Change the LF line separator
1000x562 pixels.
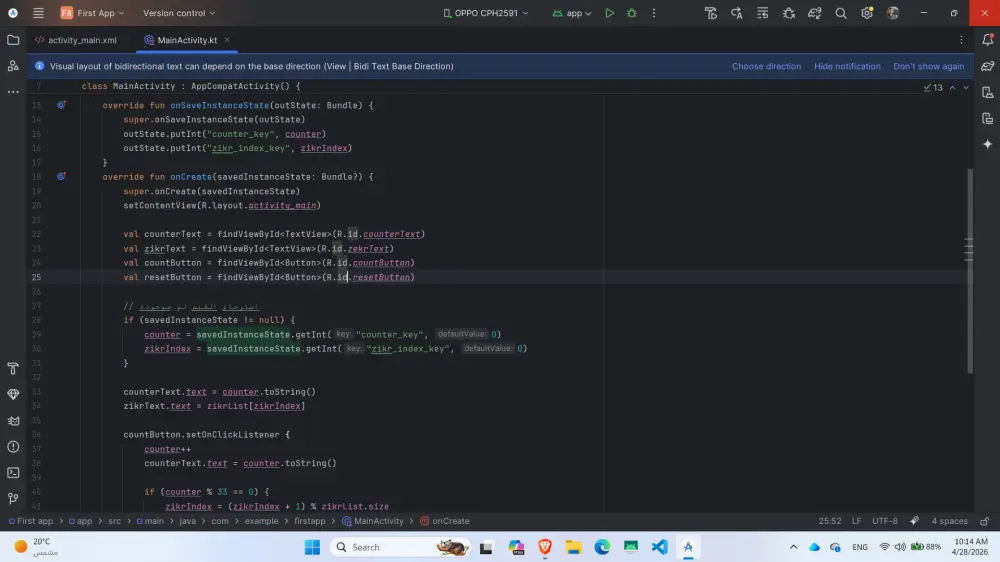(x=857, y=521)
